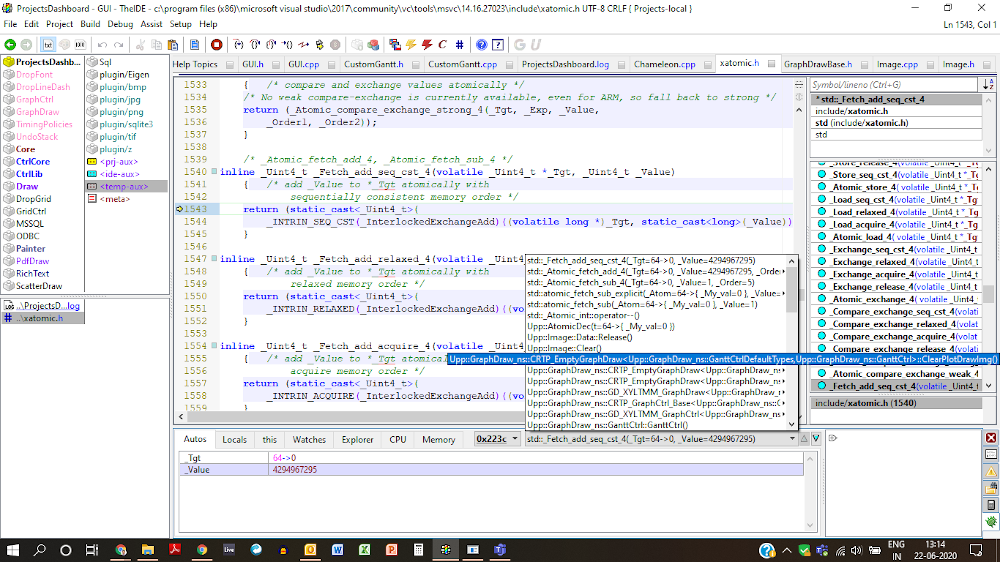Screen dimensions: 1000x562
Task: Toggle the txt view mode button
Action: pos(47,45)
